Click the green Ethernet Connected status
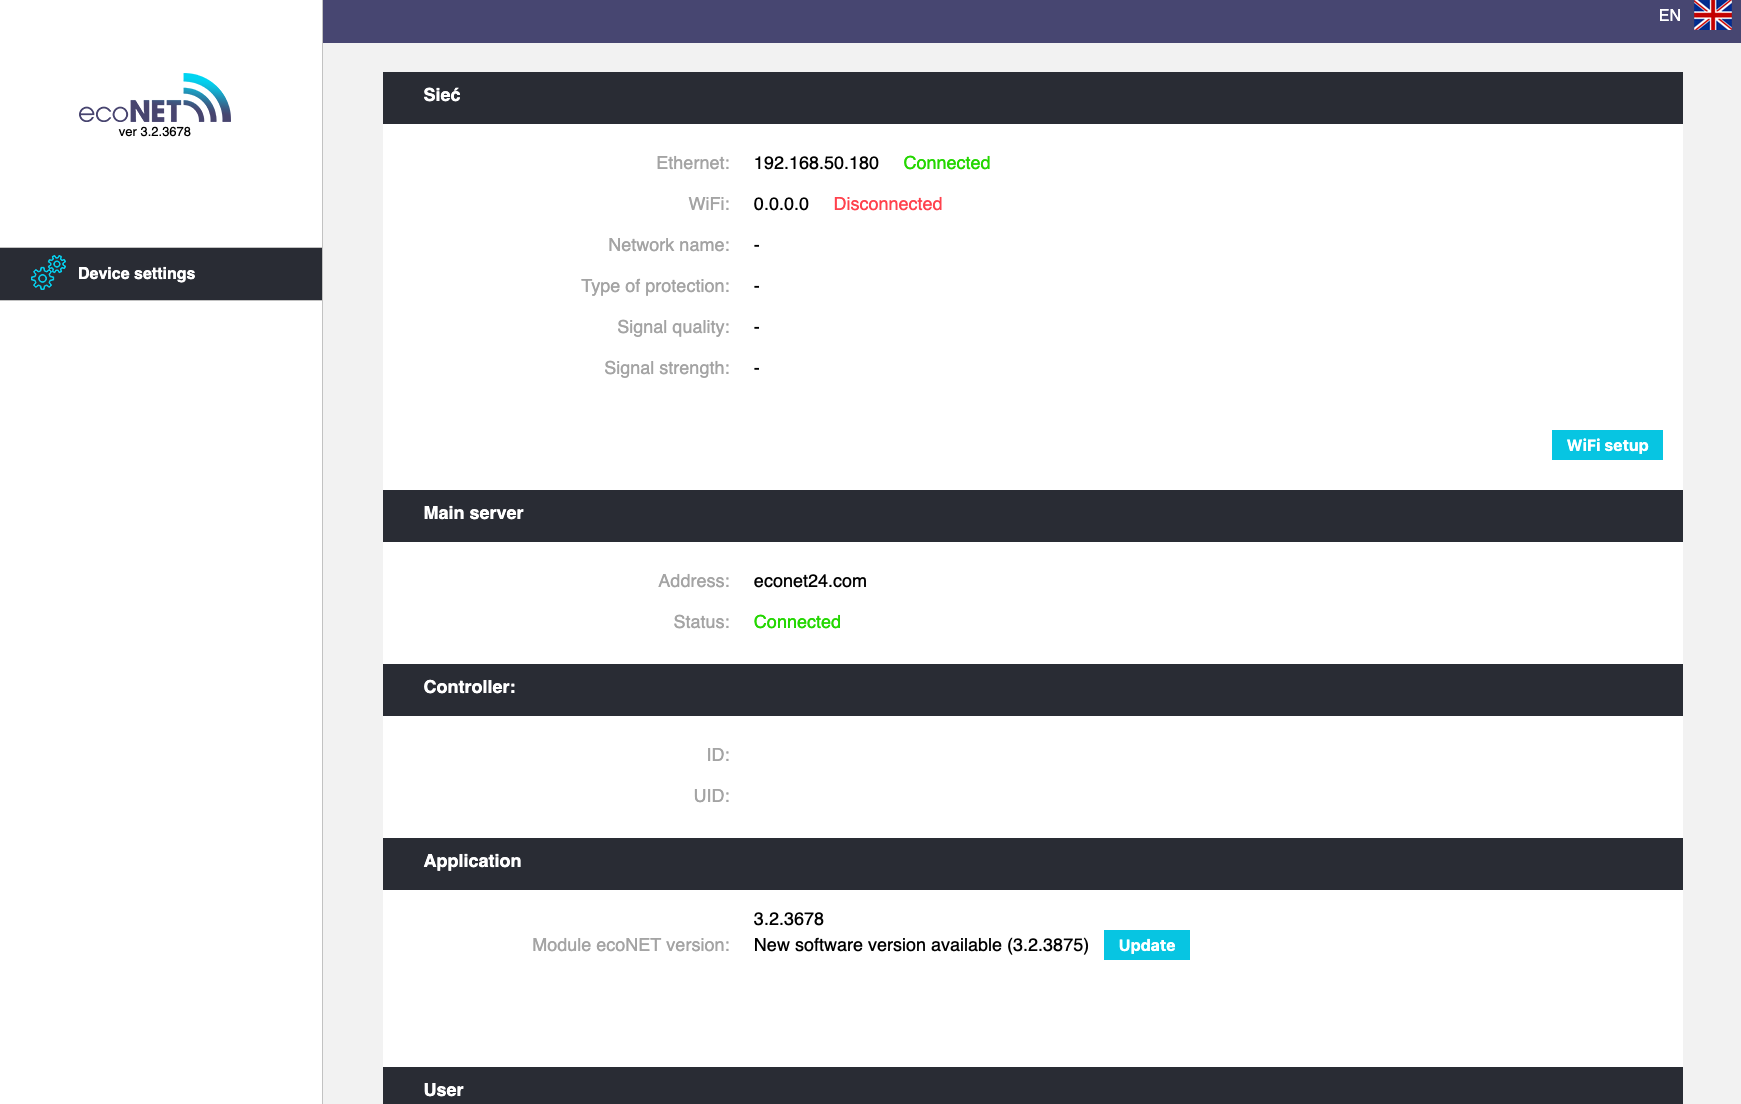The height and width of the screenshot is (1104, 1741). (946, 163)
